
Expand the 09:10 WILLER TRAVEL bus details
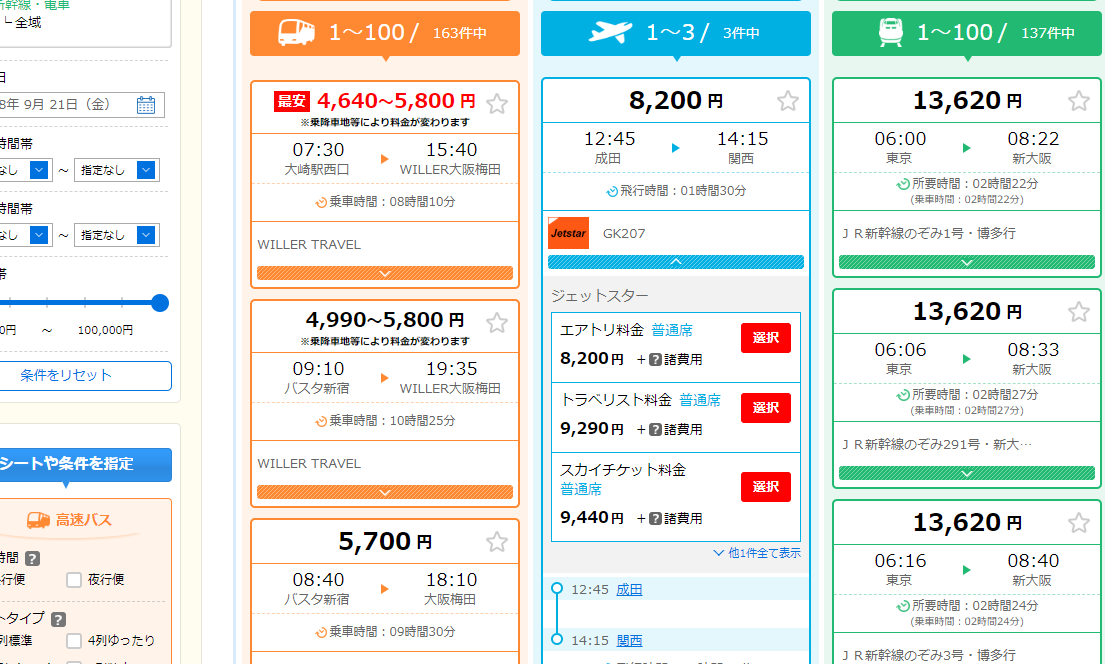click(385, 492)
